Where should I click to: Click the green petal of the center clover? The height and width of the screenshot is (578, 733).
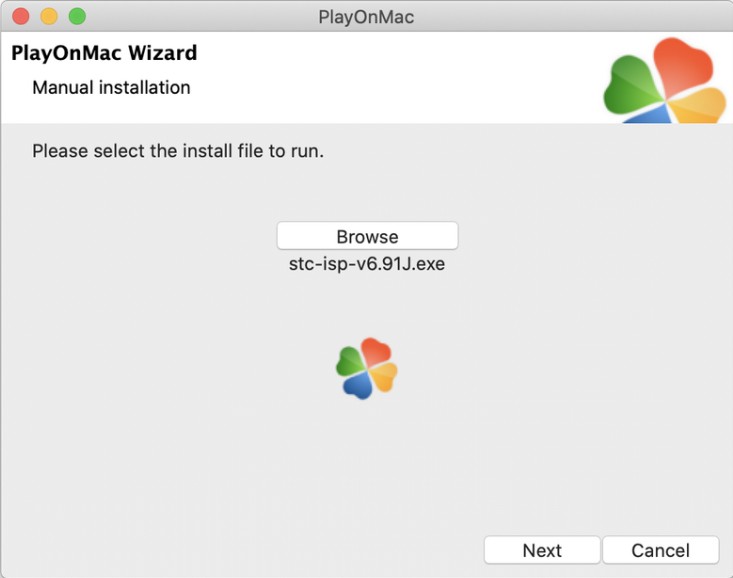(350, 361)
